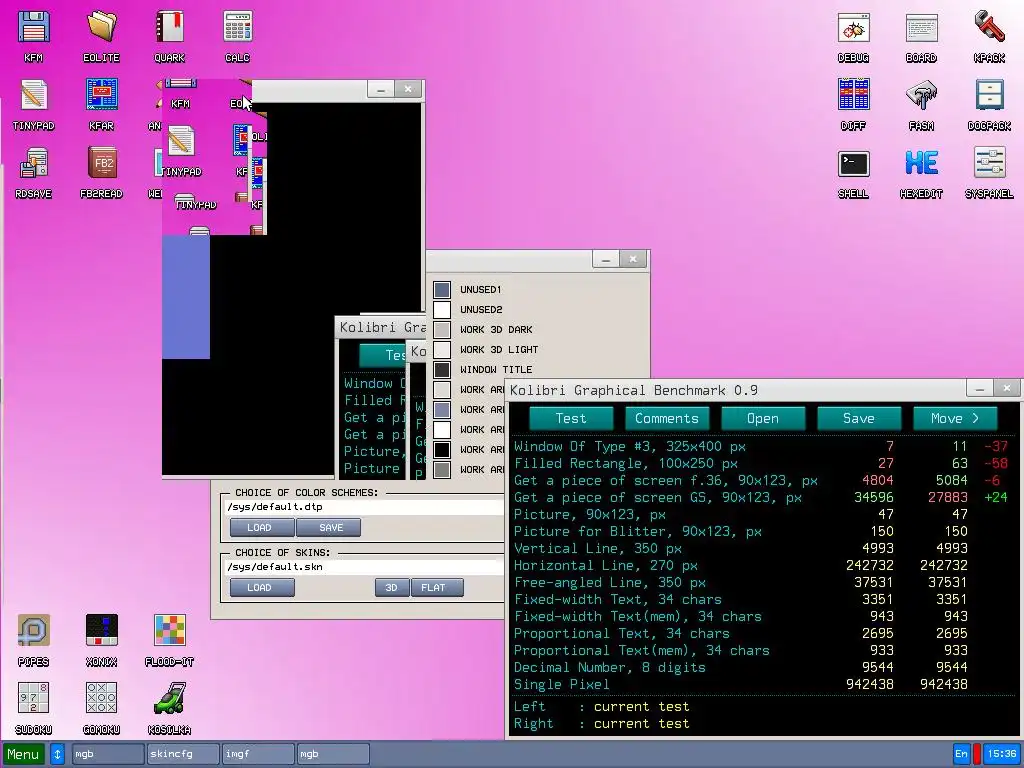Switch the skin to 3D style

pyautogui.click(x=392, y=588)
